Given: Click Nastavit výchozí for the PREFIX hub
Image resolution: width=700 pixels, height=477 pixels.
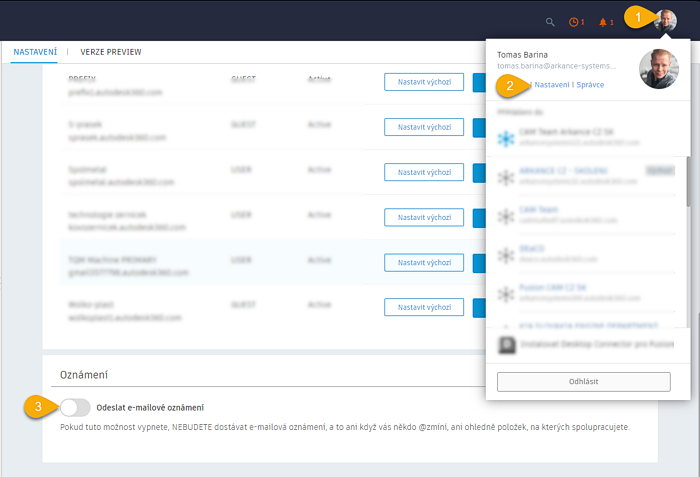Looking at the screenshot, I should point(423,83).
